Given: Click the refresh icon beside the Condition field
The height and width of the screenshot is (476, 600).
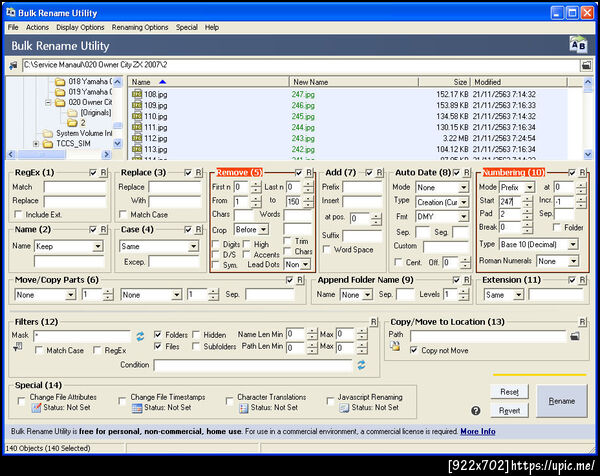Looking at the screenshot, I should pos(361,365).
